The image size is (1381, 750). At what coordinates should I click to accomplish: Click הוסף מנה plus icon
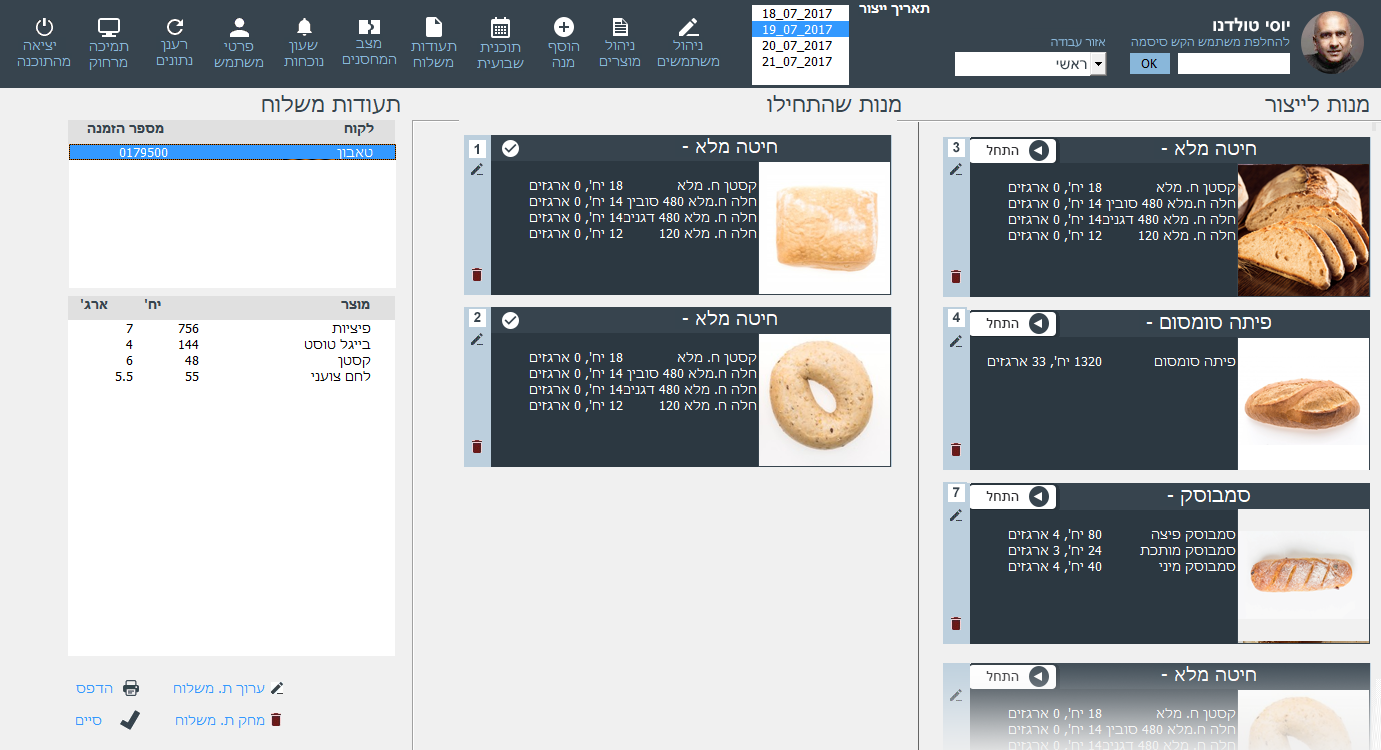pyautogui.click(x=564, y=28)
